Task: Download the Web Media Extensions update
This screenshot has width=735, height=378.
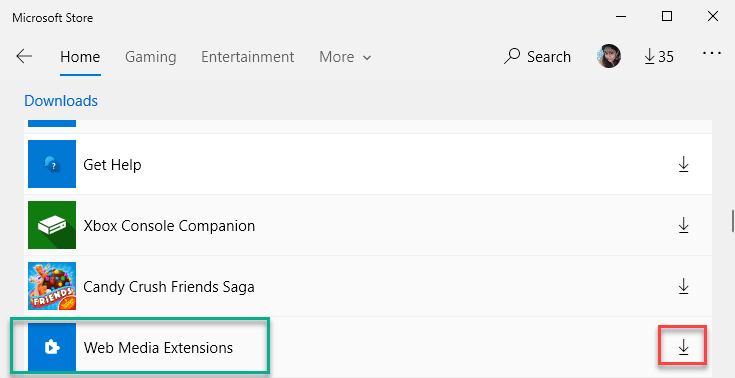Action: 683,347
